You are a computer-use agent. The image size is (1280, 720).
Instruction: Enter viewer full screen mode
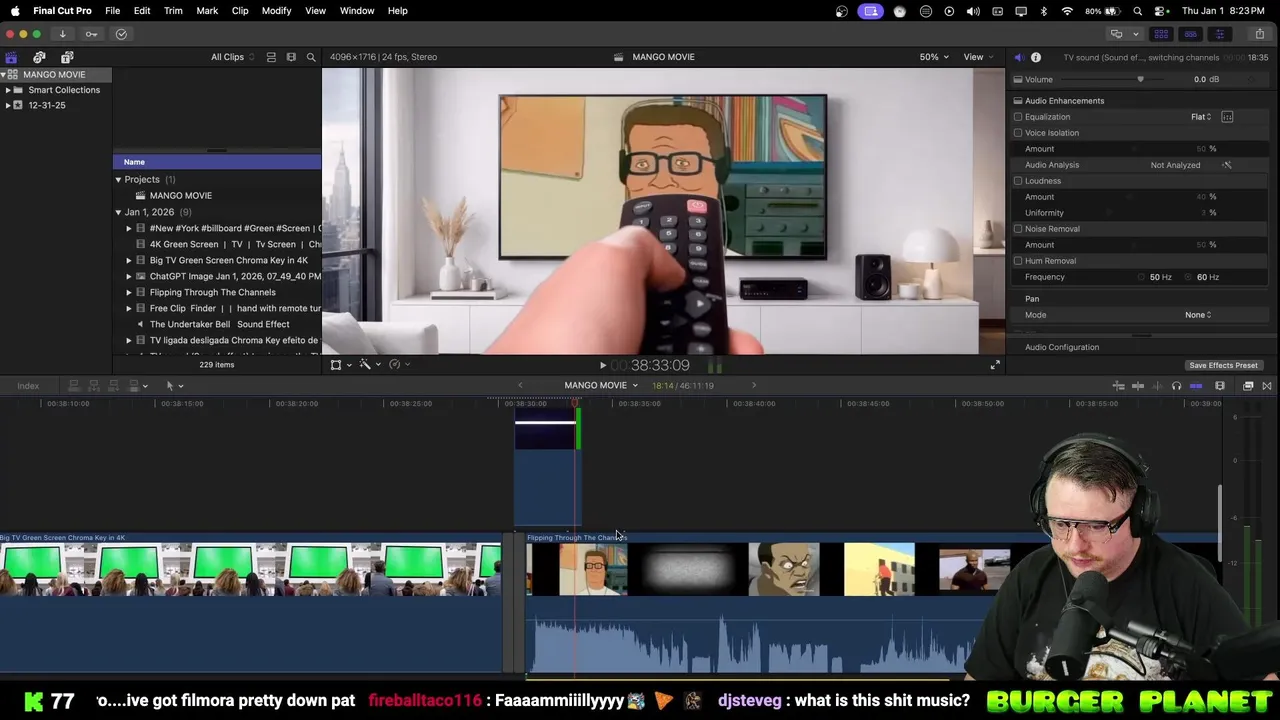[x=995, y=365]
